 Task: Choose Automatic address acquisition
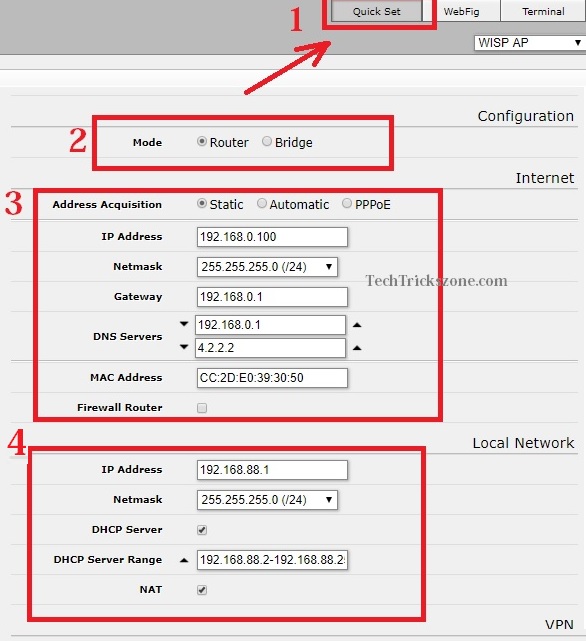(x=262, y=203)
